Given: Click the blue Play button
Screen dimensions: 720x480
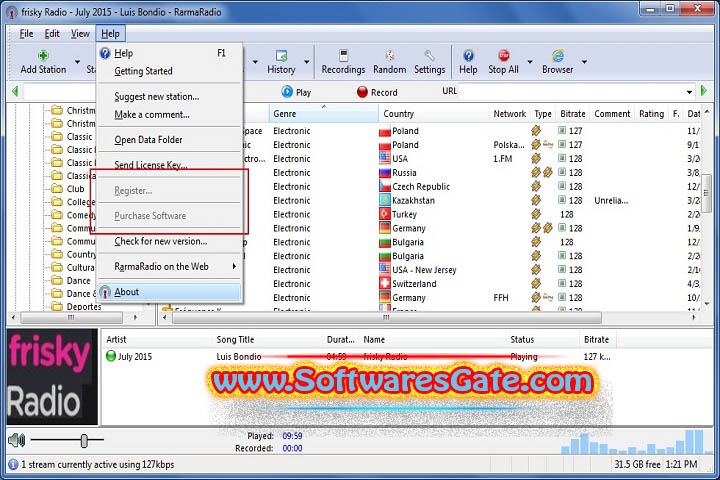Looking at the screenshot, I should (296, 92).
